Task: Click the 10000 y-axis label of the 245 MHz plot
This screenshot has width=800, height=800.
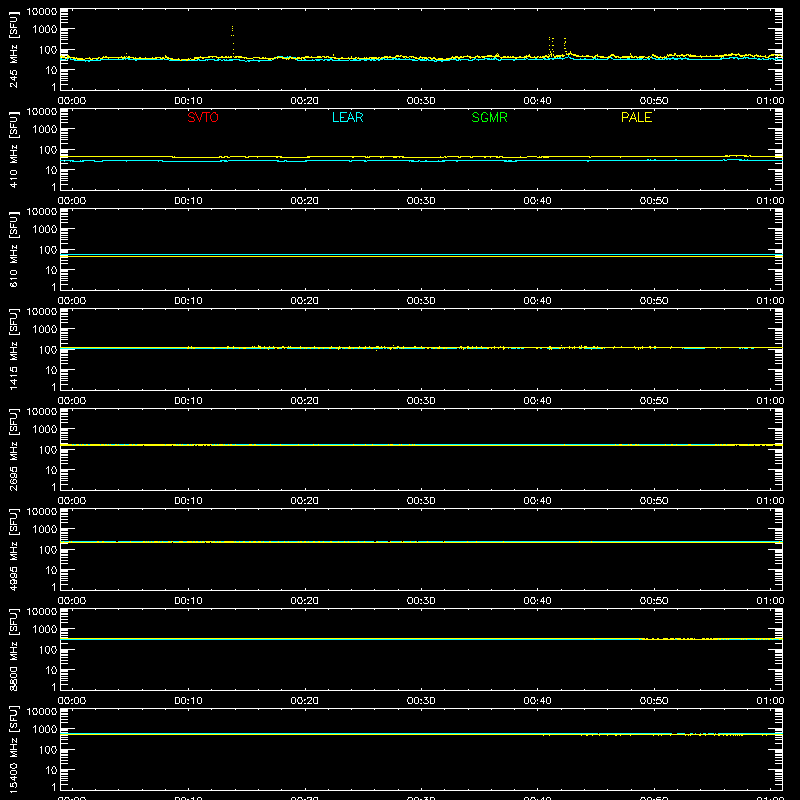Action: (x=42, y=12)
